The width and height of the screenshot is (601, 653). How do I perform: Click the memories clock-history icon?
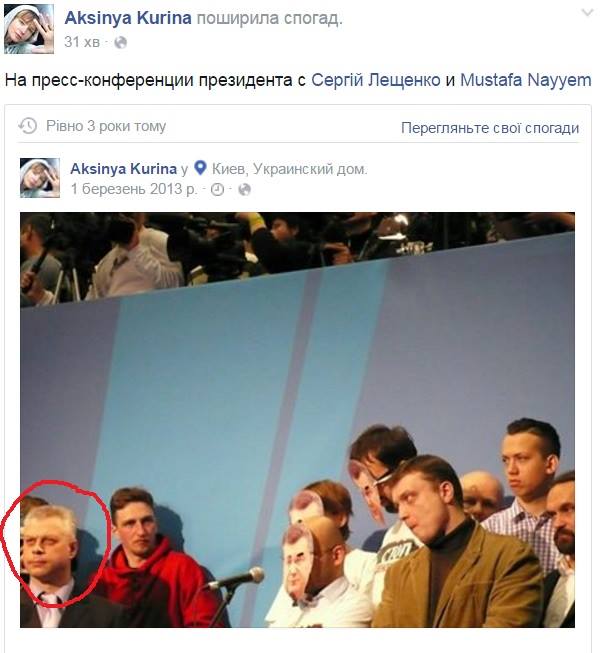click(x=28, y=126)
